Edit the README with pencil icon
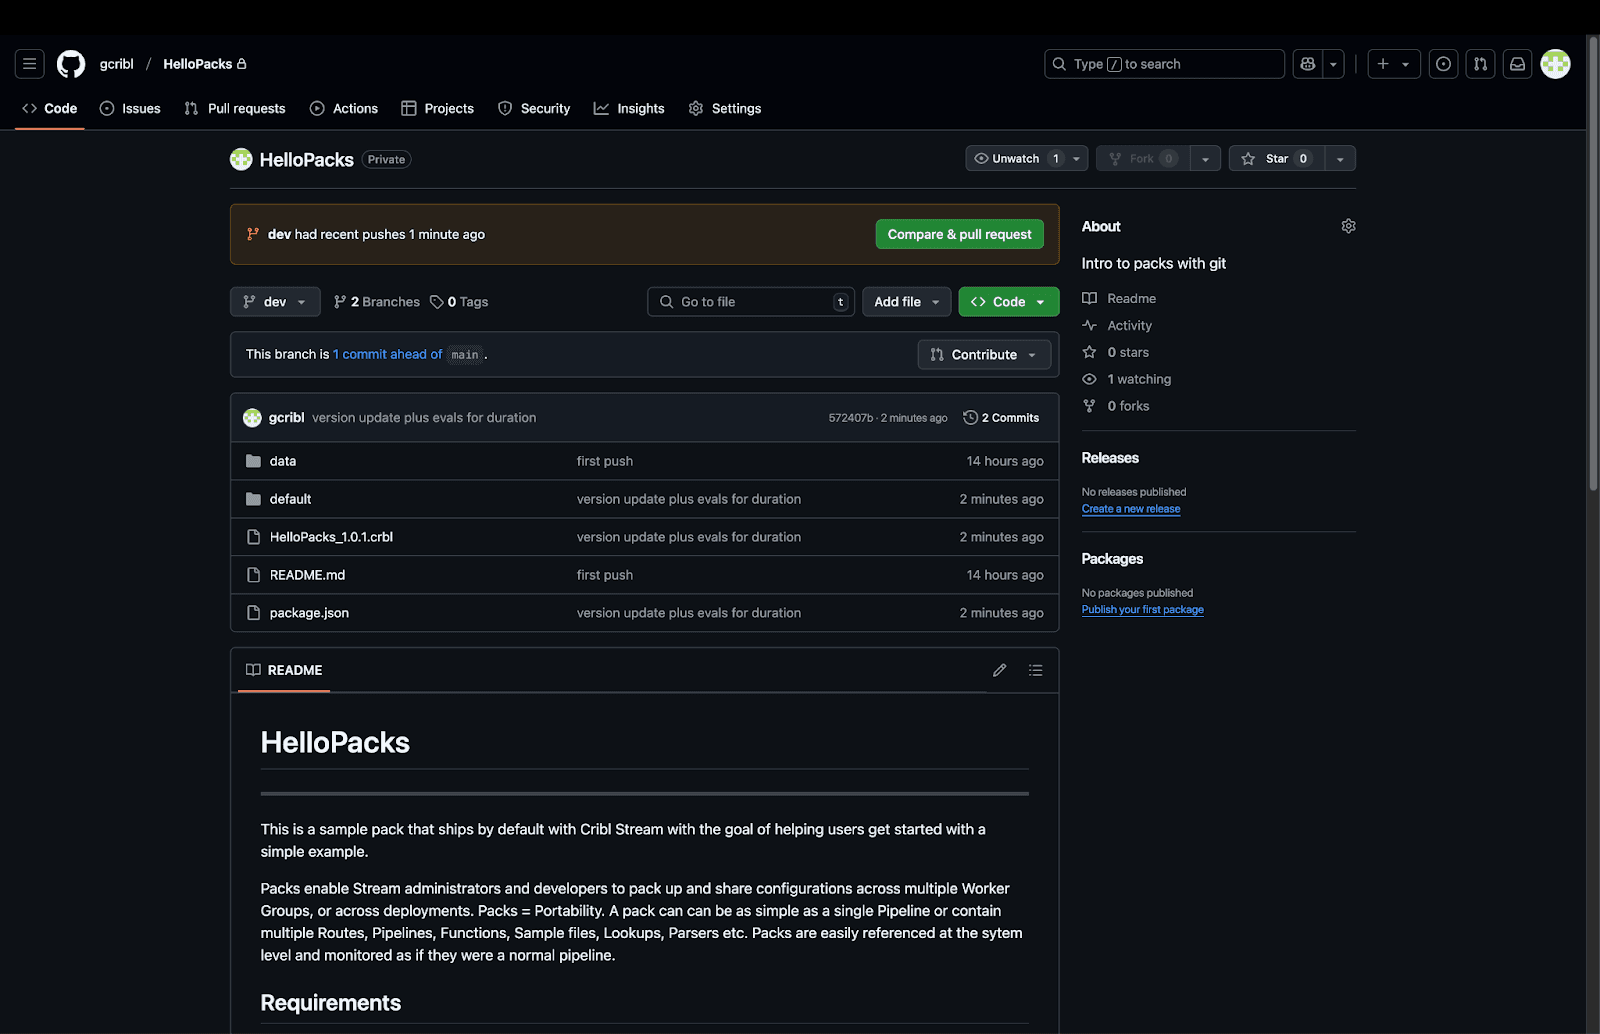This screenshot has width=1600, height=1034. (999, 670)
